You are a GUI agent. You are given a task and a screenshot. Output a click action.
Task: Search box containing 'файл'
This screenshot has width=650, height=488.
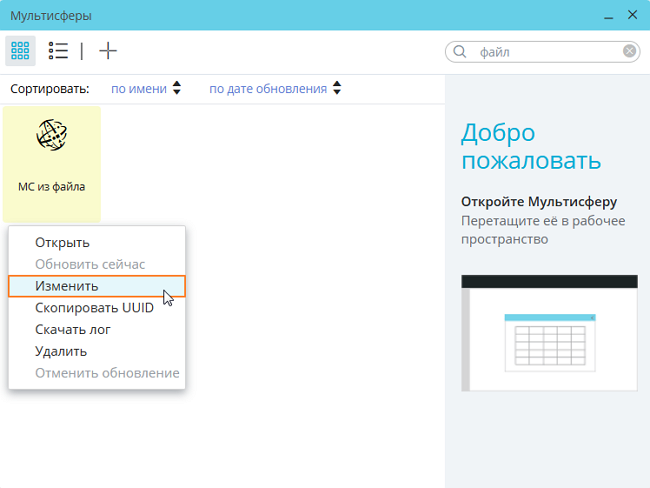click(542, 52)
